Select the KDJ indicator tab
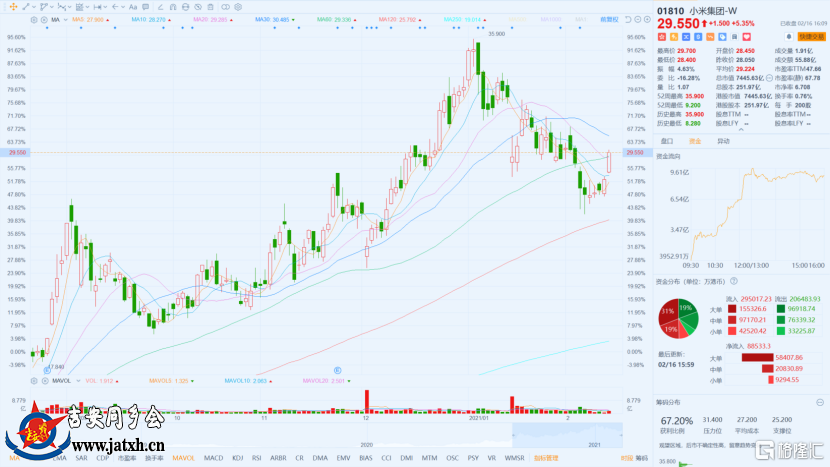This screenshot has width=830, height=467. point(238,458)
